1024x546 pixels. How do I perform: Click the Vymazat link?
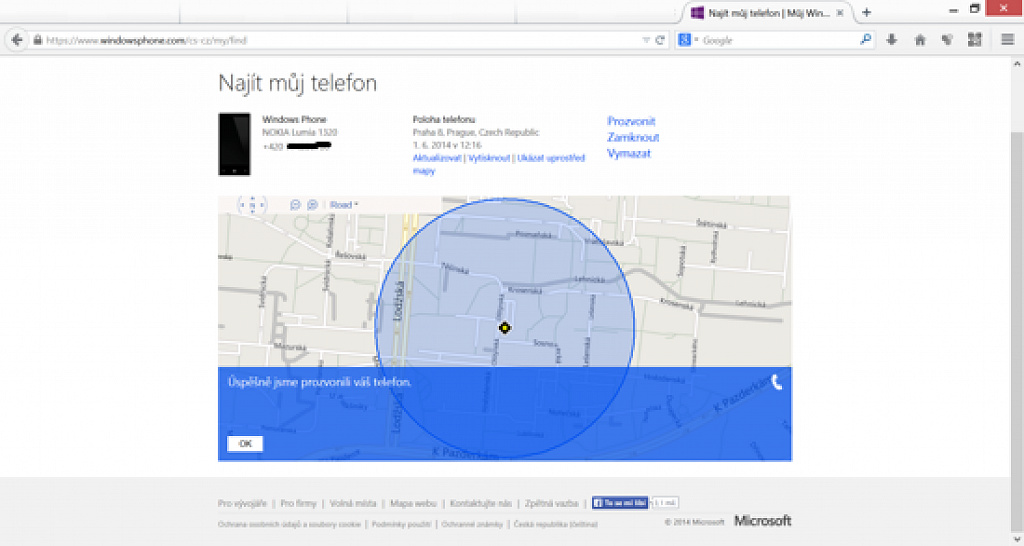(629, 153)
